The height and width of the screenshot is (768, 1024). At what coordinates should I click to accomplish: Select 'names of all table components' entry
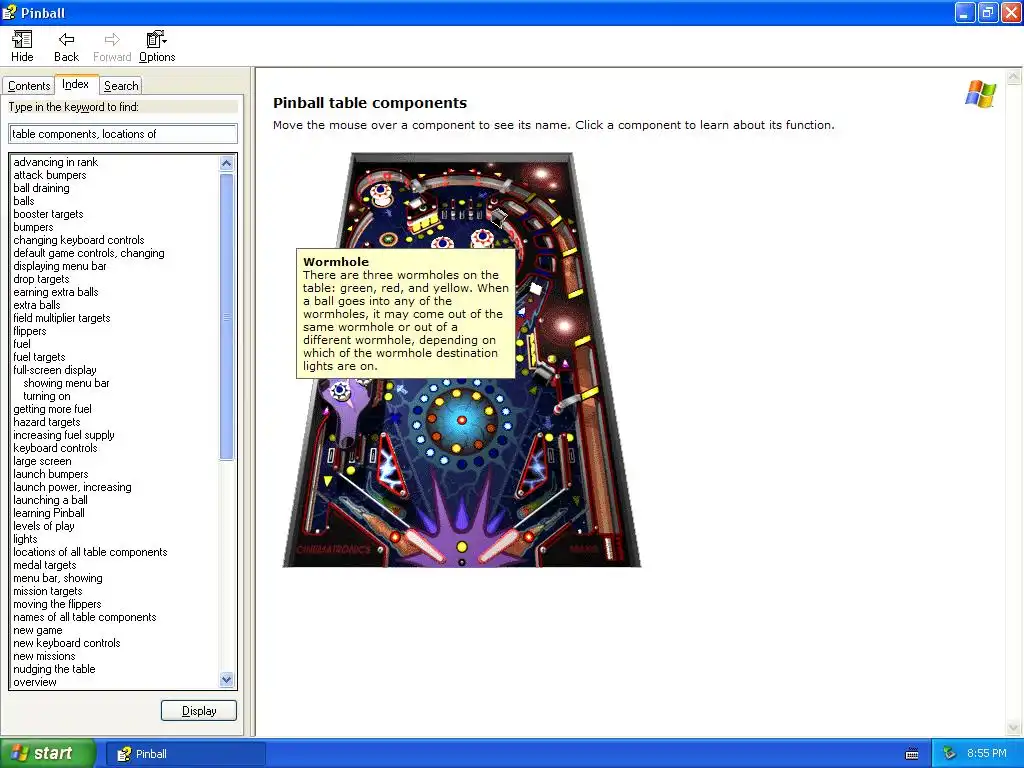[x=85, y=617]
